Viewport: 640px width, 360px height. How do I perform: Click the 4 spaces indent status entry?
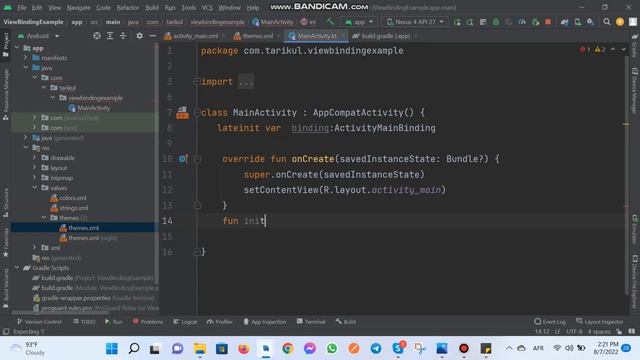(599, 331)
